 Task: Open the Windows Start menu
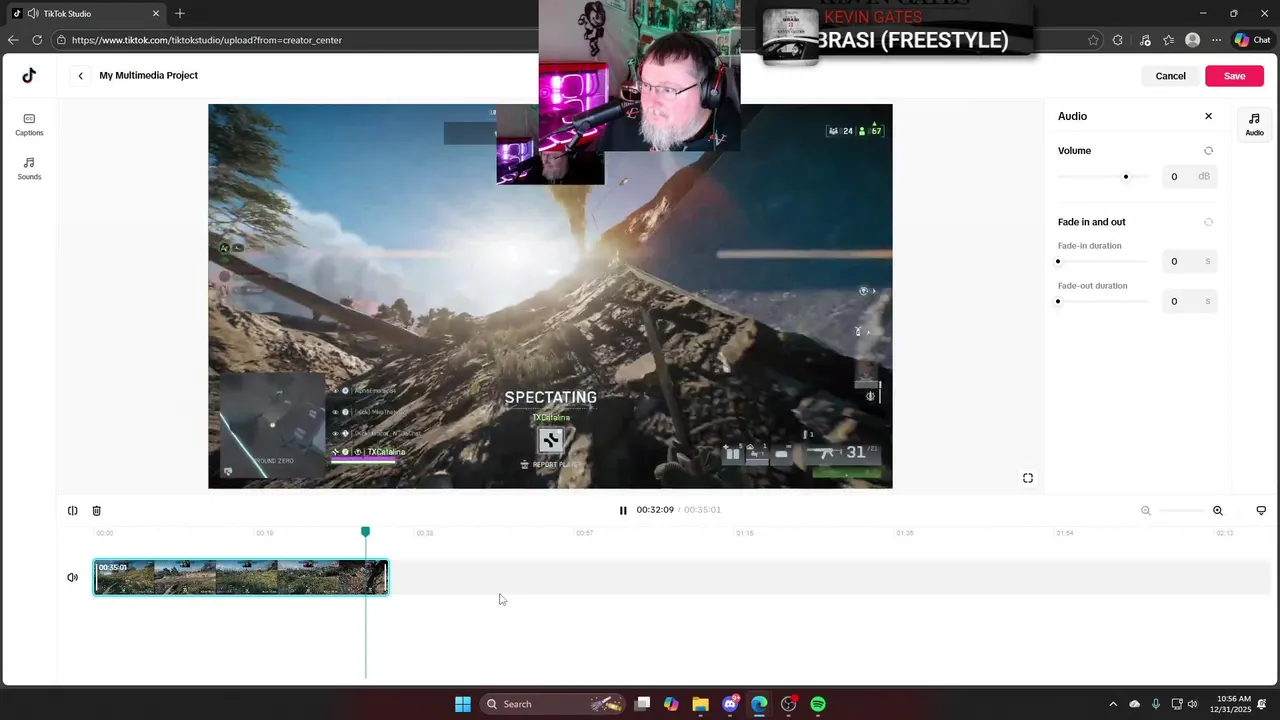pos(463,704)
